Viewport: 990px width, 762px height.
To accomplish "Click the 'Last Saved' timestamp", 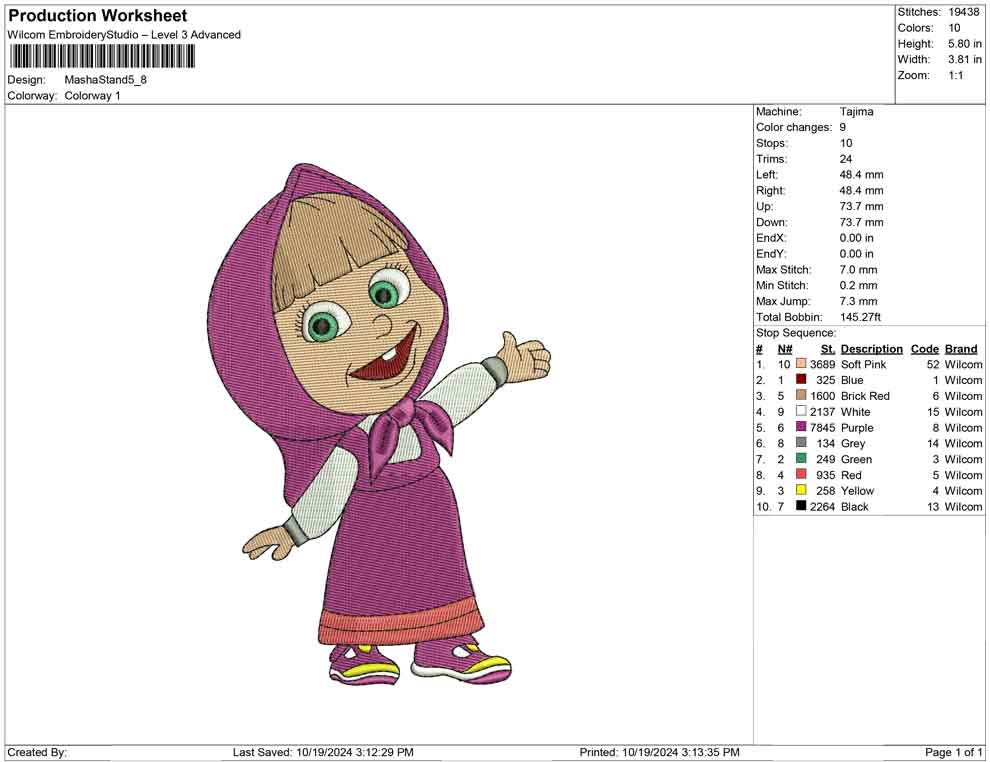I will point(323,752).
